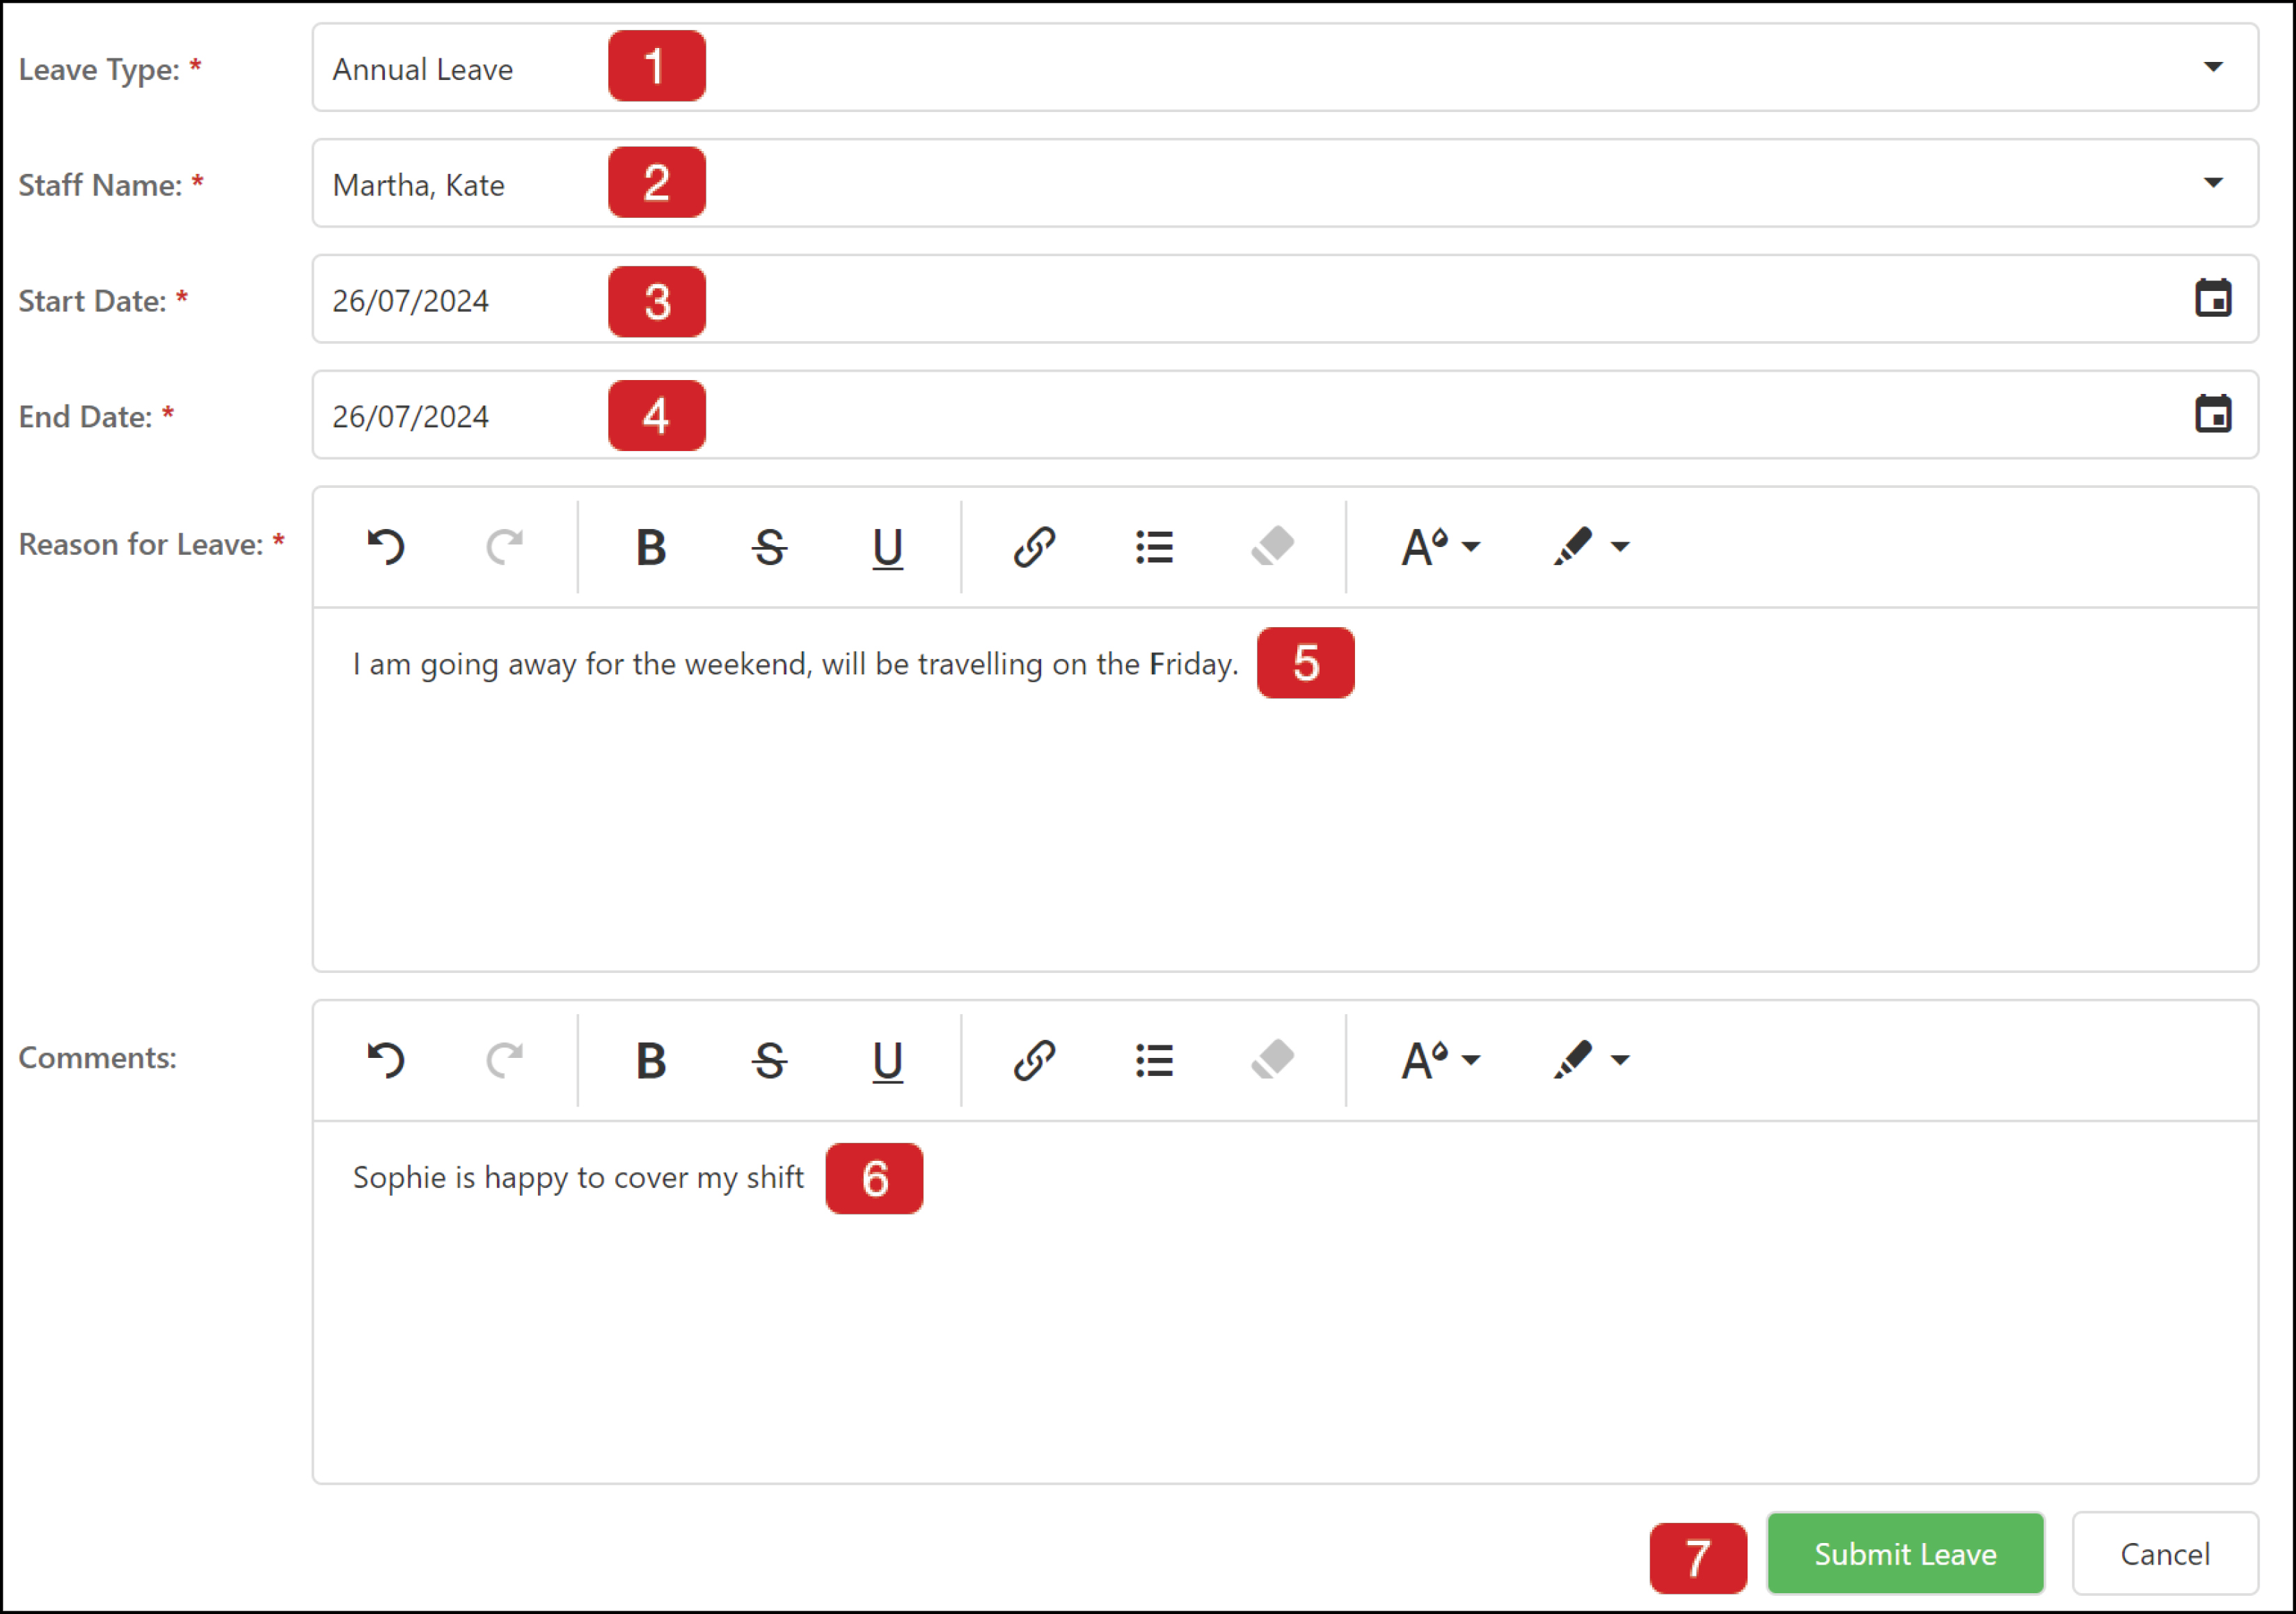The height and width of the screenshot is (1614, 2296).
Task: Open the Start Date calendar picker
Action: point(2213,298)
